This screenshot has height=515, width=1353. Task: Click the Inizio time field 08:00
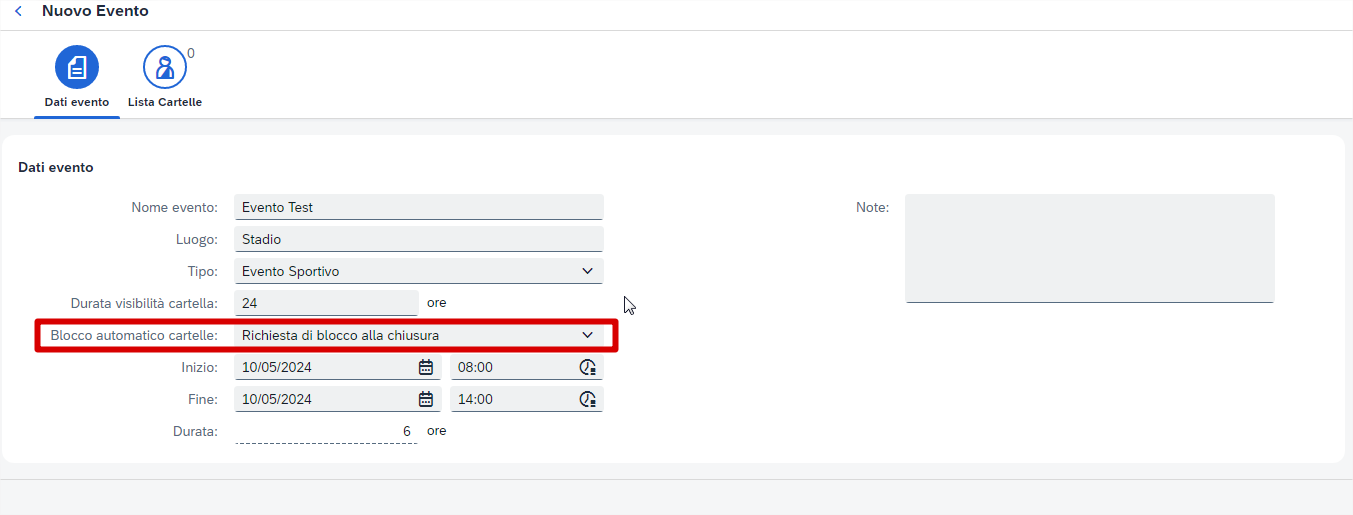(527, 367)
